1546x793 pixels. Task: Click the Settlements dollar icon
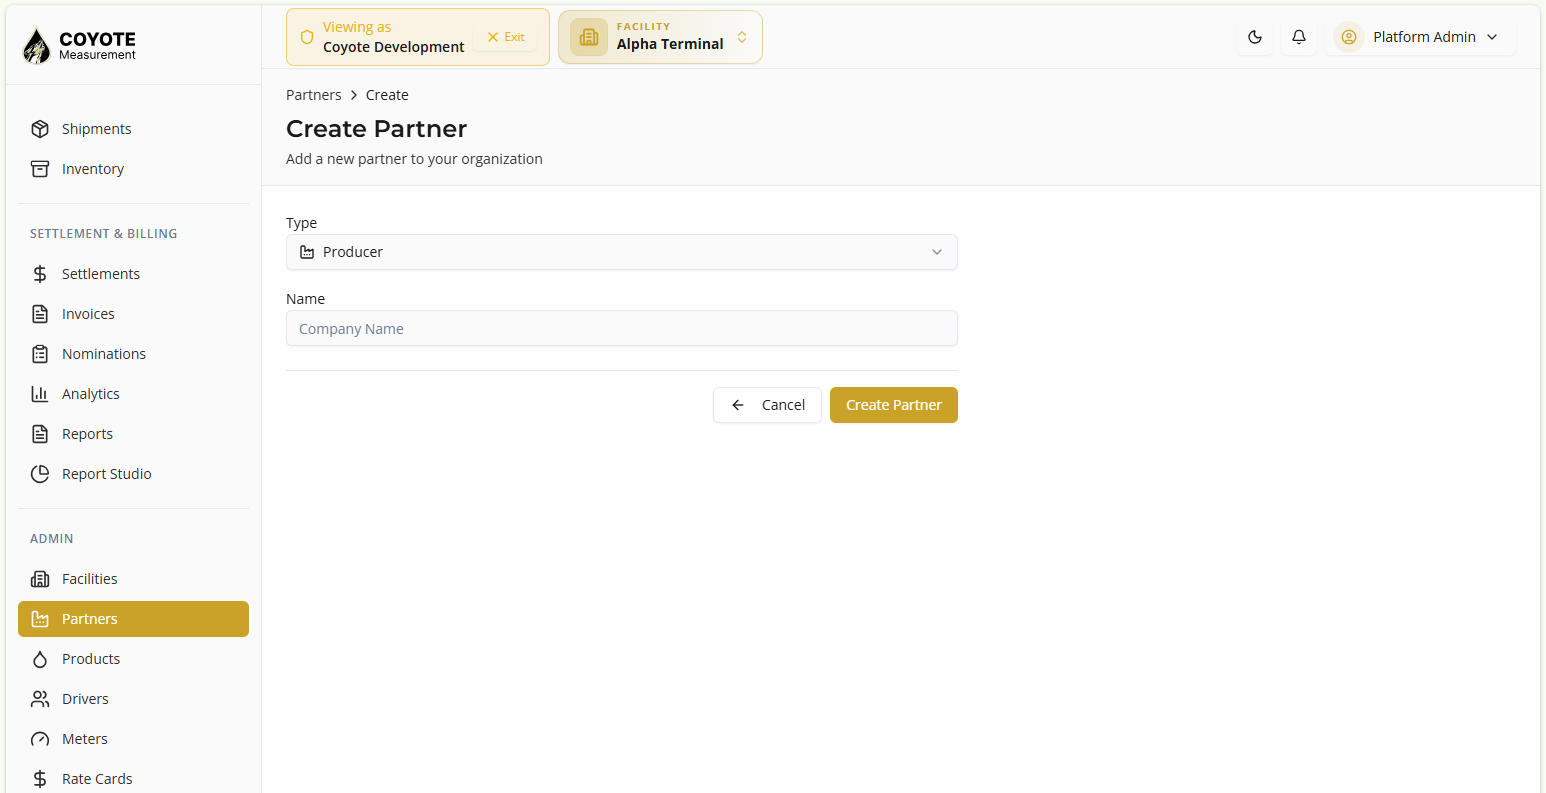point(40,274)
